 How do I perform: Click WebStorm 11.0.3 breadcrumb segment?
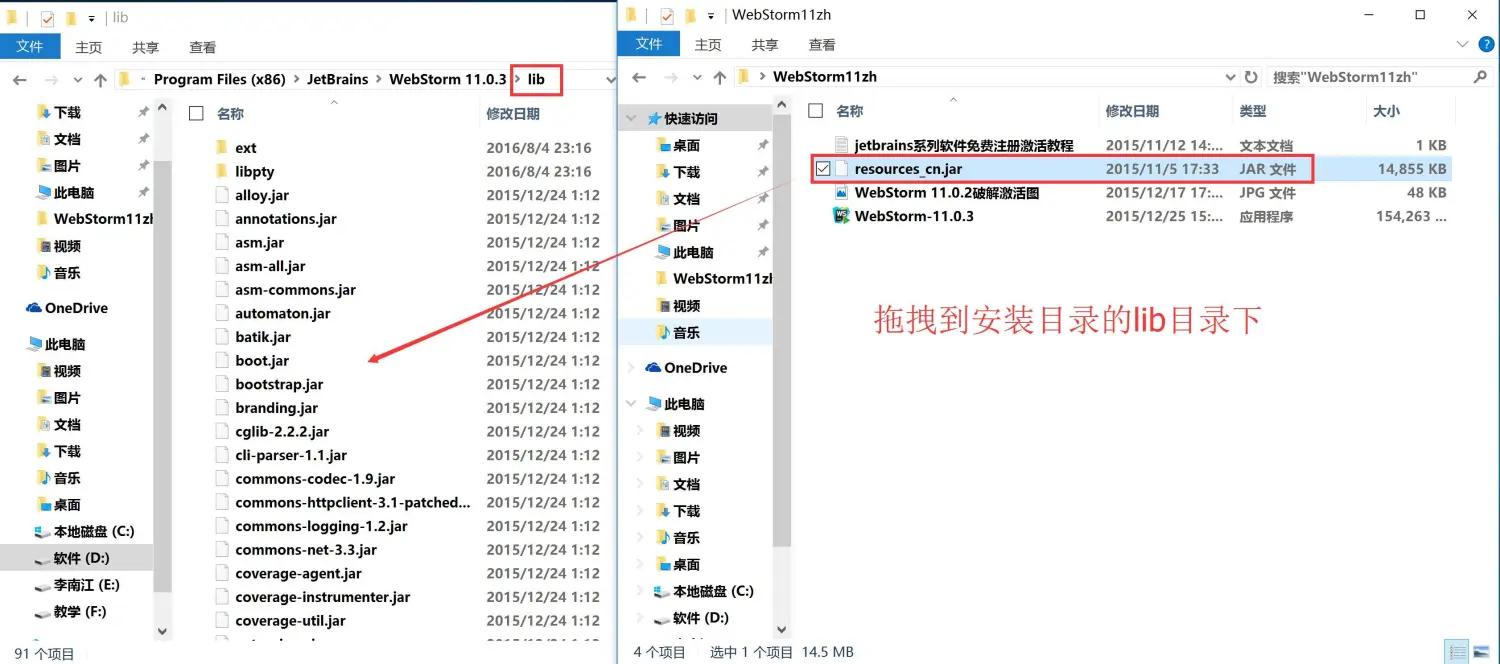(448, 80)
